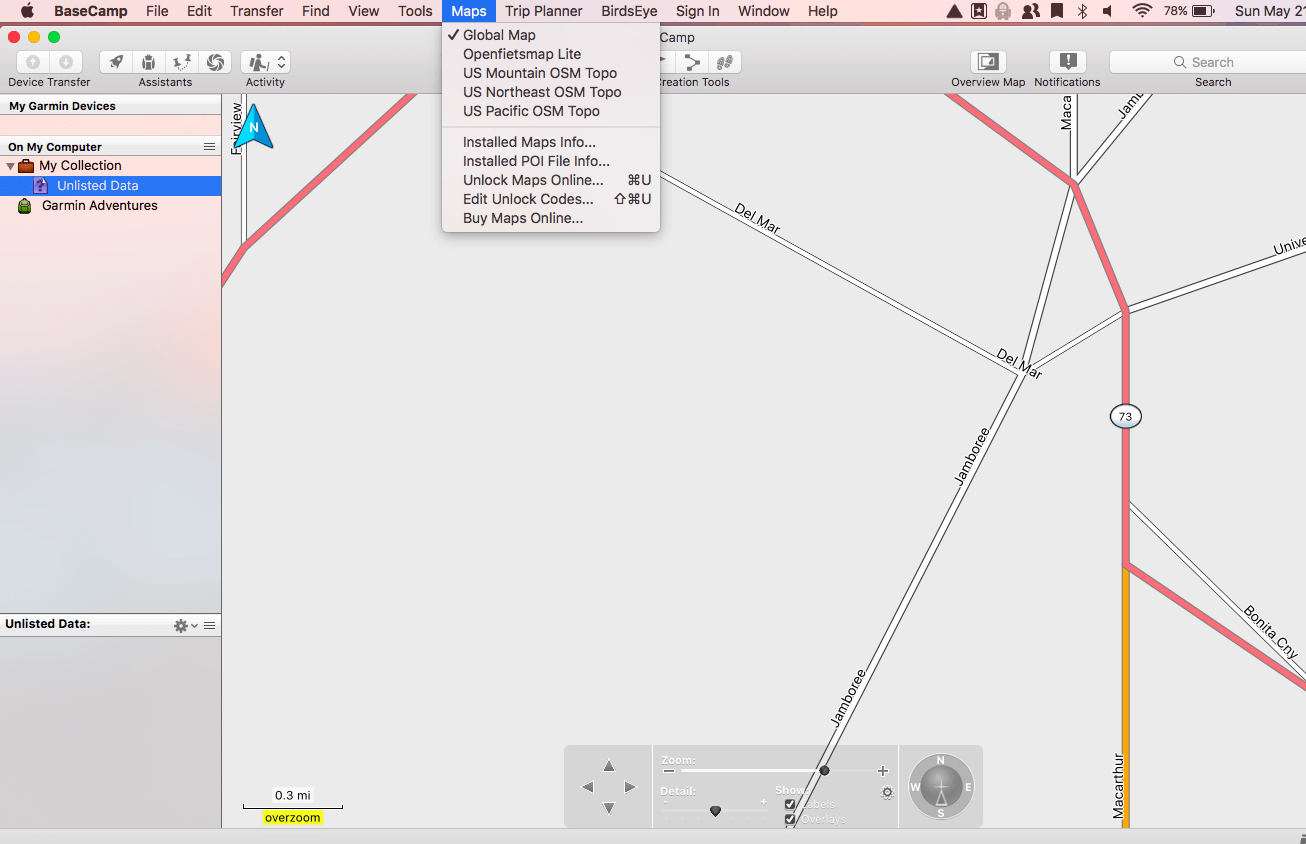Image resolution: width=1306 pixels, height=844 pixels.
Task: Enable the Labels checkbox
Action: (x=790, y=803)
